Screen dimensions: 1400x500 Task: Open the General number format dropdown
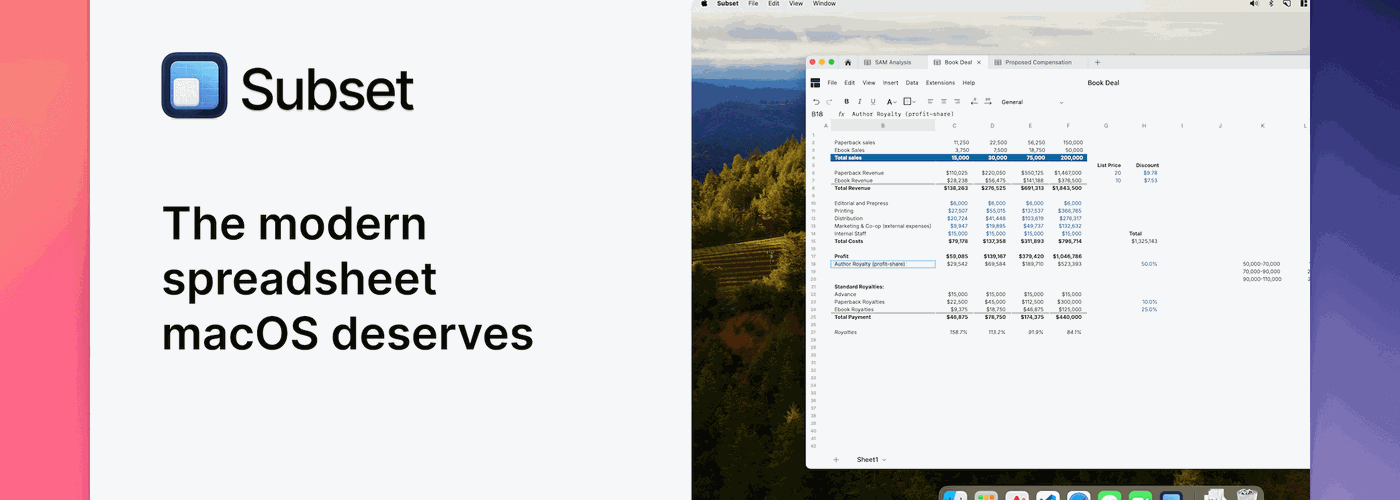click(x=1032, y=102)
